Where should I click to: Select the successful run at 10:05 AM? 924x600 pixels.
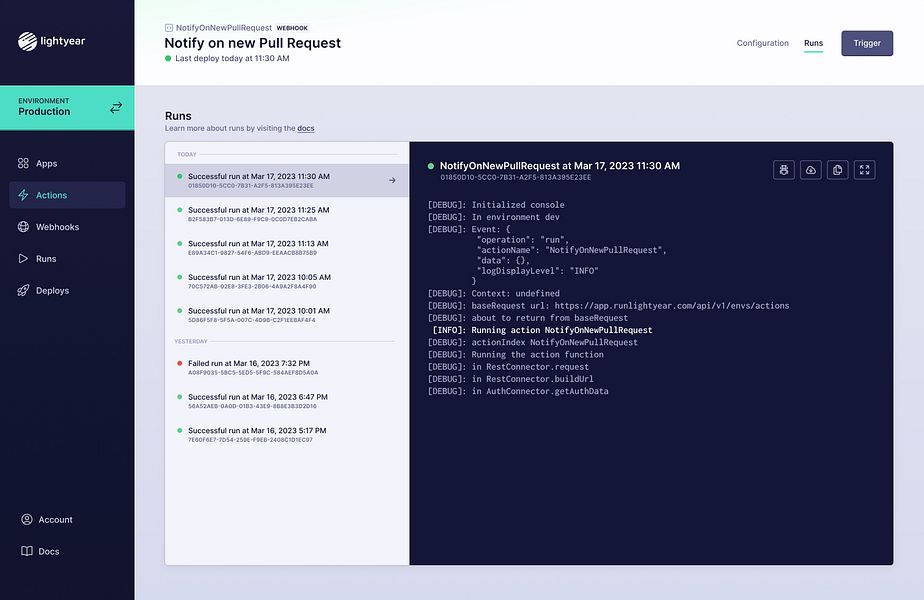[286, 281]
